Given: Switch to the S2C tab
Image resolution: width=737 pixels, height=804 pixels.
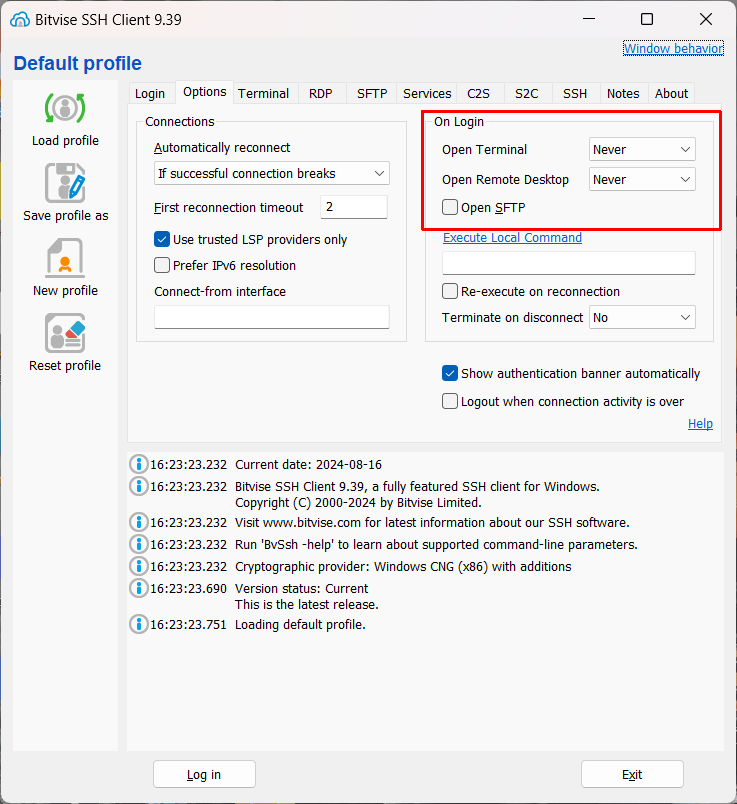Looking at the screenshot, I should coord(527,93).
